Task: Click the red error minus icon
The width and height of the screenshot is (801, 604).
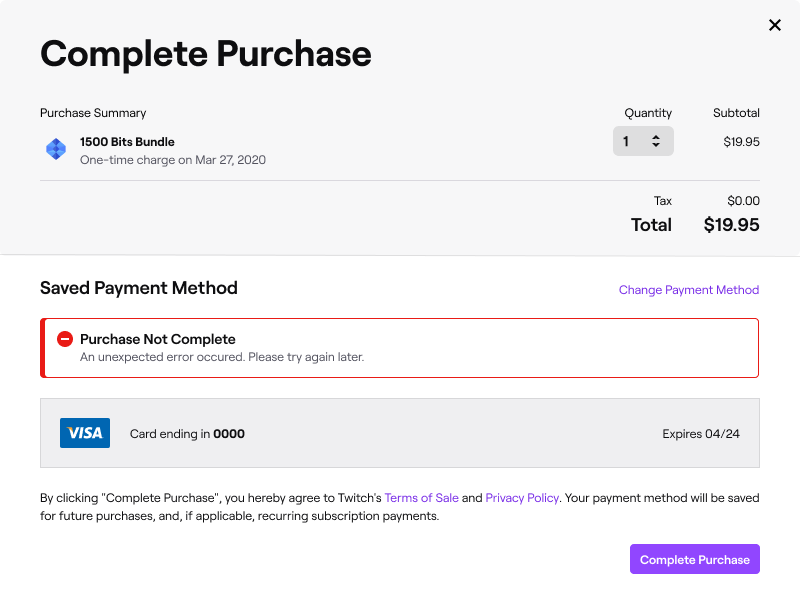Action: (65, 339)
